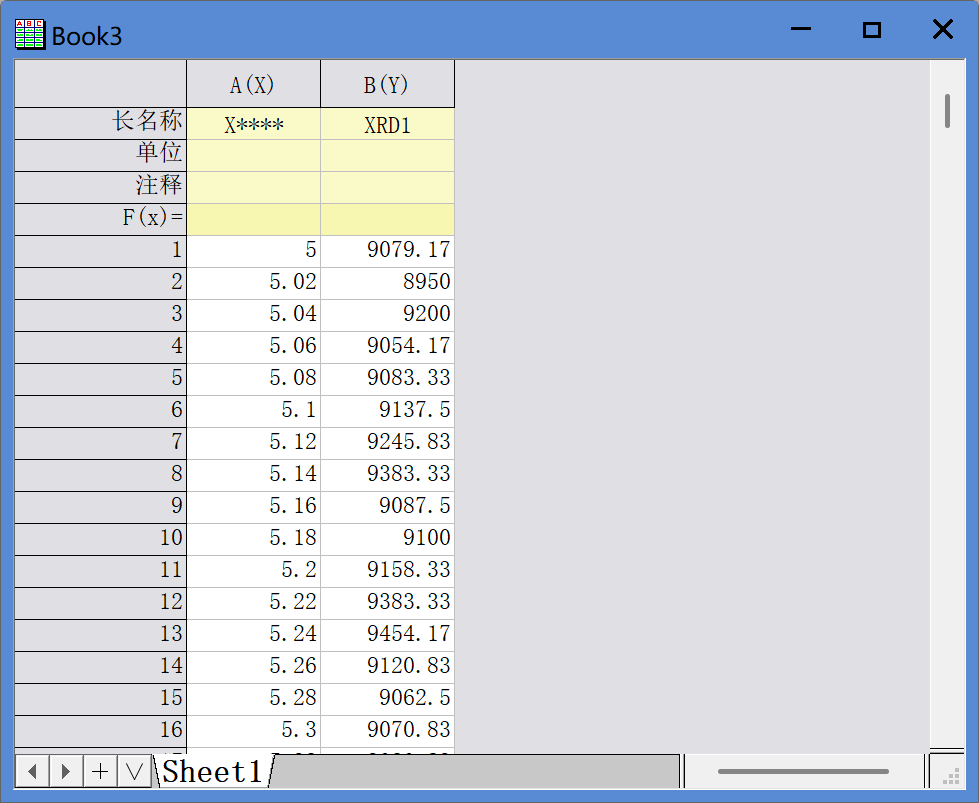Add a new sheet with plus button
This screenshot has height=803, width=979.
point(100,771)
